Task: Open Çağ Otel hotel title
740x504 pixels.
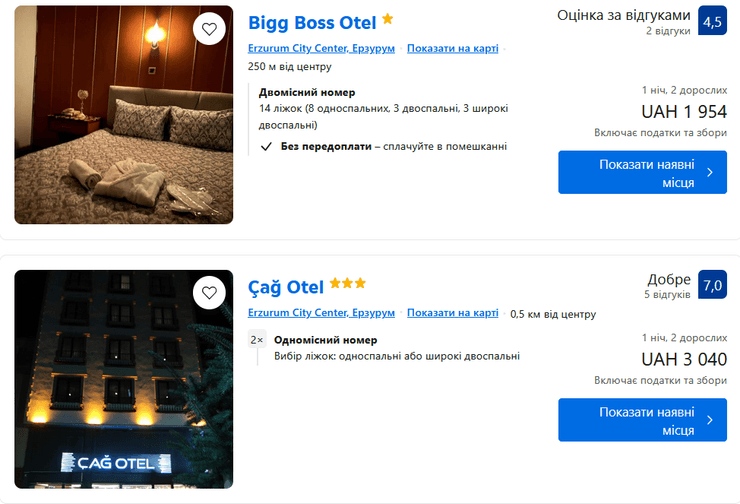Action: 286,287
